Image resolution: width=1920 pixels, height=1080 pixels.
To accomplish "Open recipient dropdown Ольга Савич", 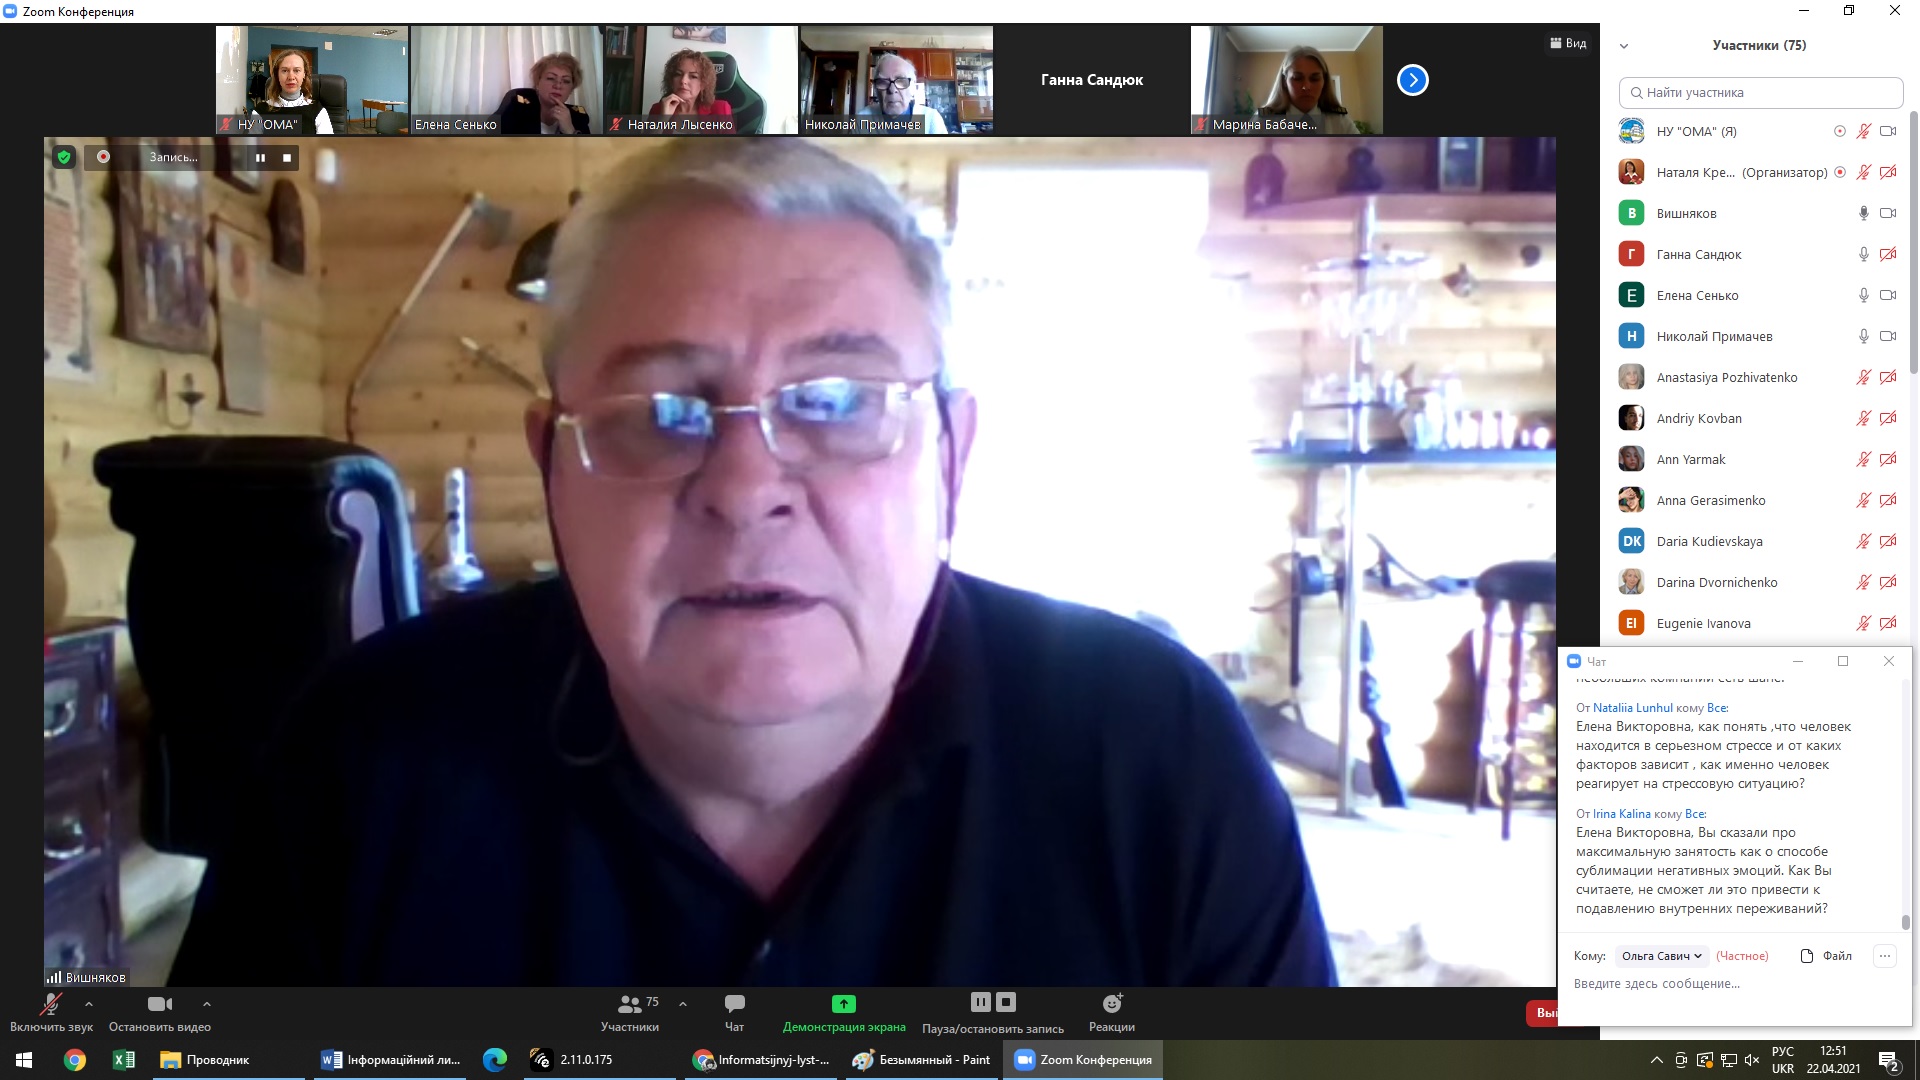I will coord(1662,956).
